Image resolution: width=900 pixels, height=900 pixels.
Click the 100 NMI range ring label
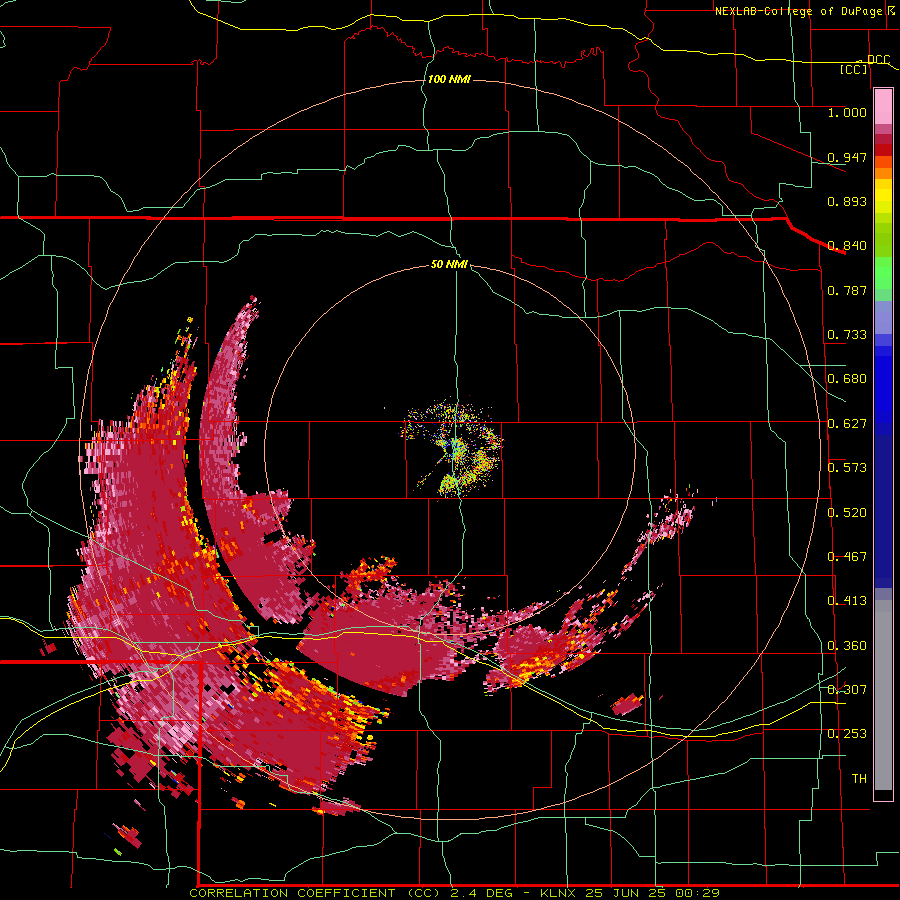449,79
